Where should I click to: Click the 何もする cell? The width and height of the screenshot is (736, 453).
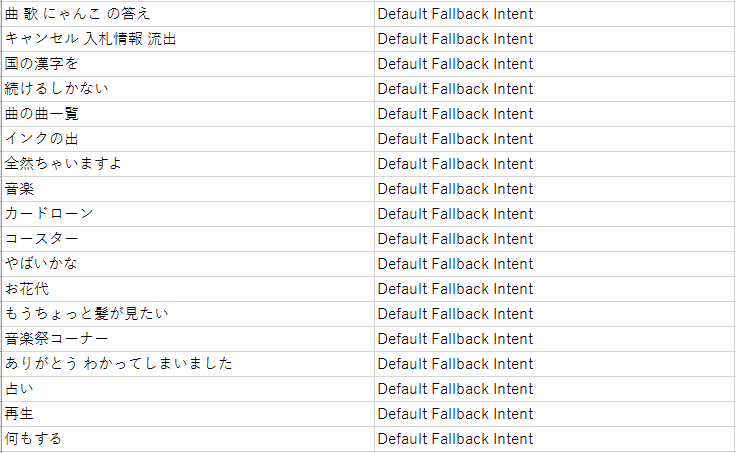pyautogui.click(x=188, y=439)
